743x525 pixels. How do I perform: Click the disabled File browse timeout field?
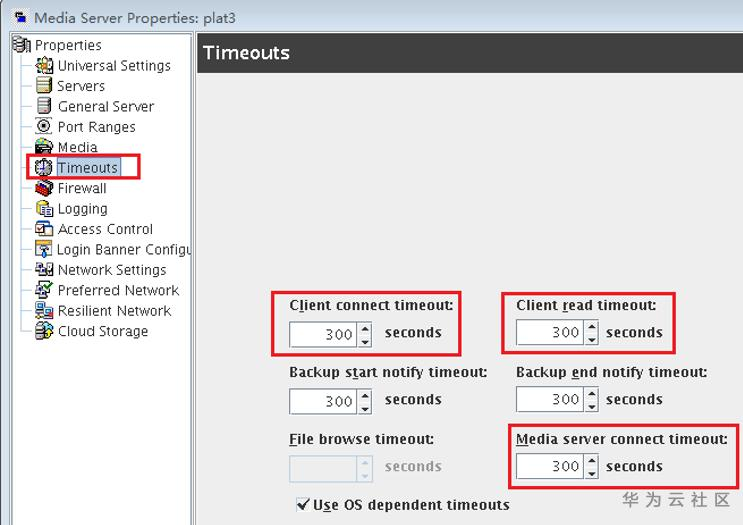(324, 469)
